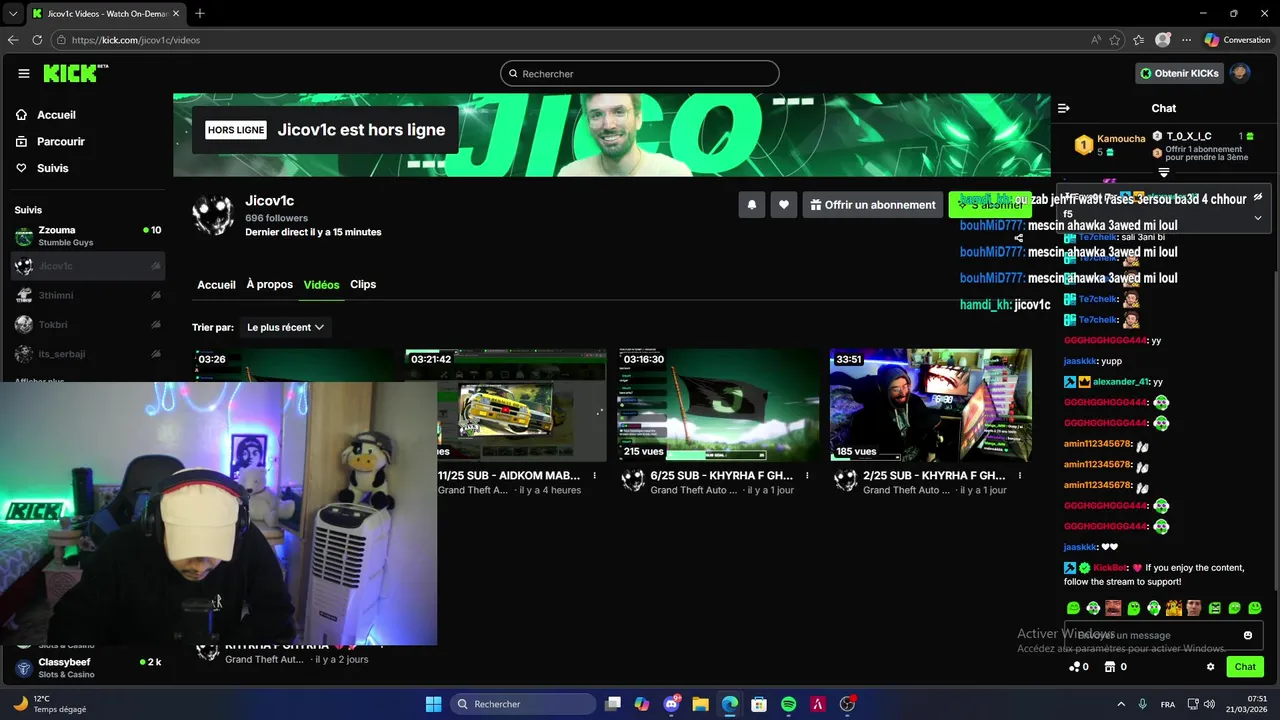Open Discord from the taskbar

point(671,704)
